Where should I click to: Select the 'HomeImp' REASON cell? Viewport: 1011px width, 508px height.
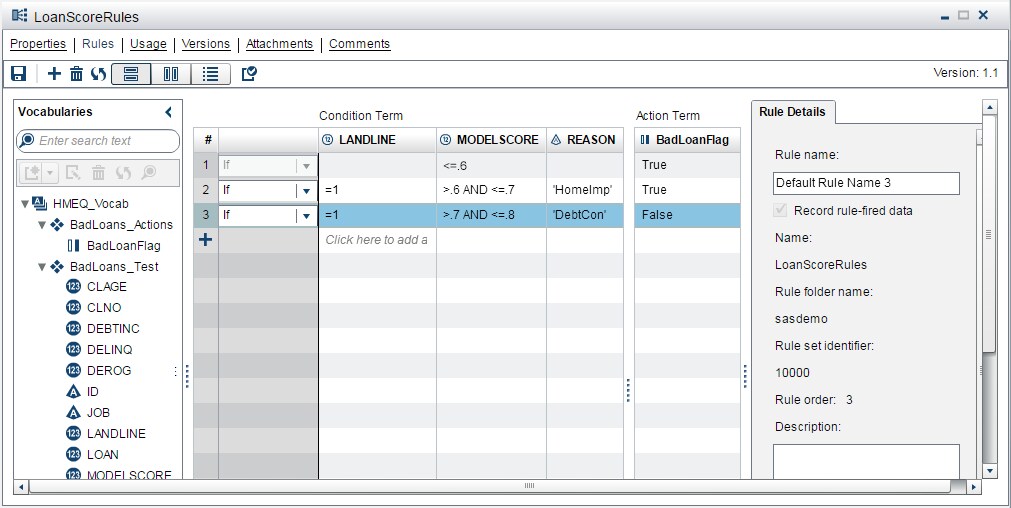585,190
